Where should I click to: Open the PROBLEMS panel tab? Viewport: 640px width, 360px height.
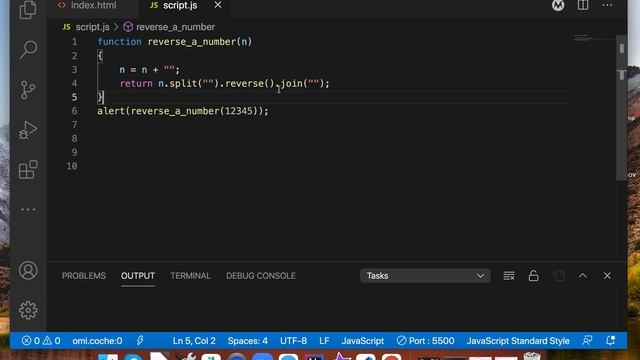coord(84,276)
